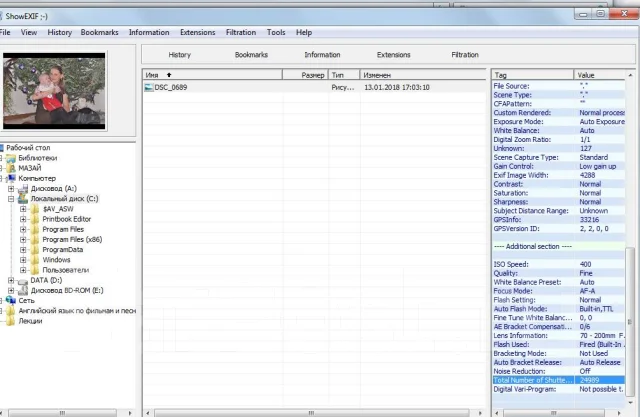Select the Lens Information tag row
This screenshot has height=417, width=640.
click(558, 336)
